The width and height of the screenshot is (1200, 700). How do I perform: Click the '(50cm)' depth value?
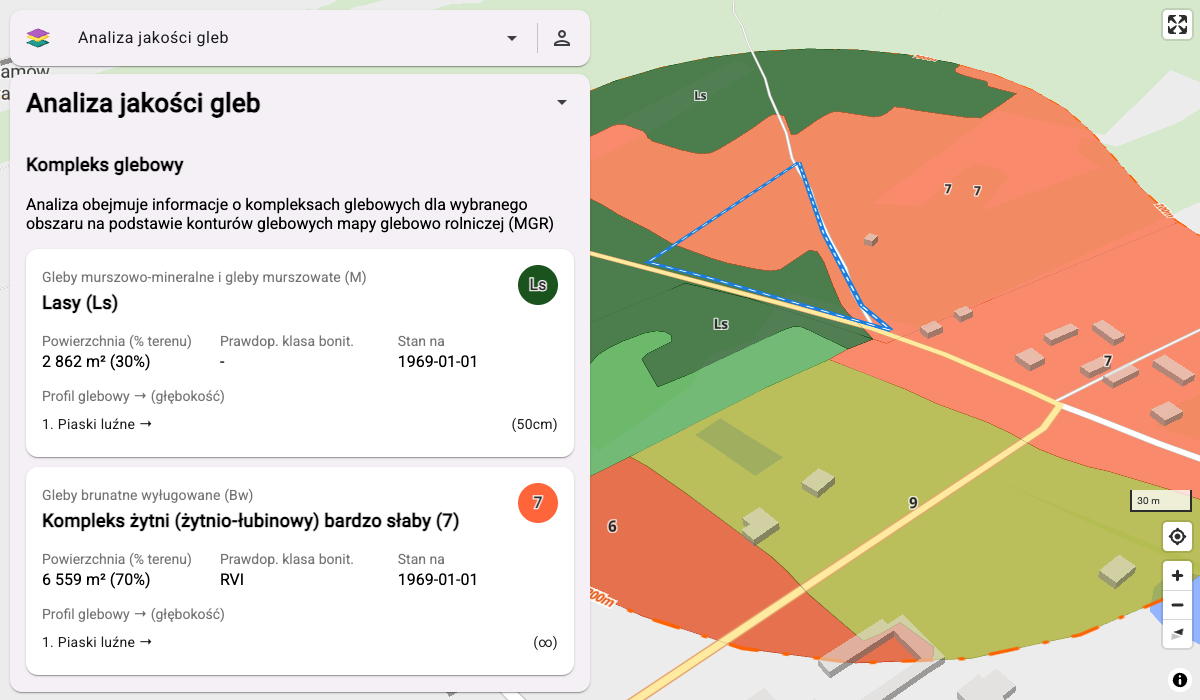[x=534, y=424]
